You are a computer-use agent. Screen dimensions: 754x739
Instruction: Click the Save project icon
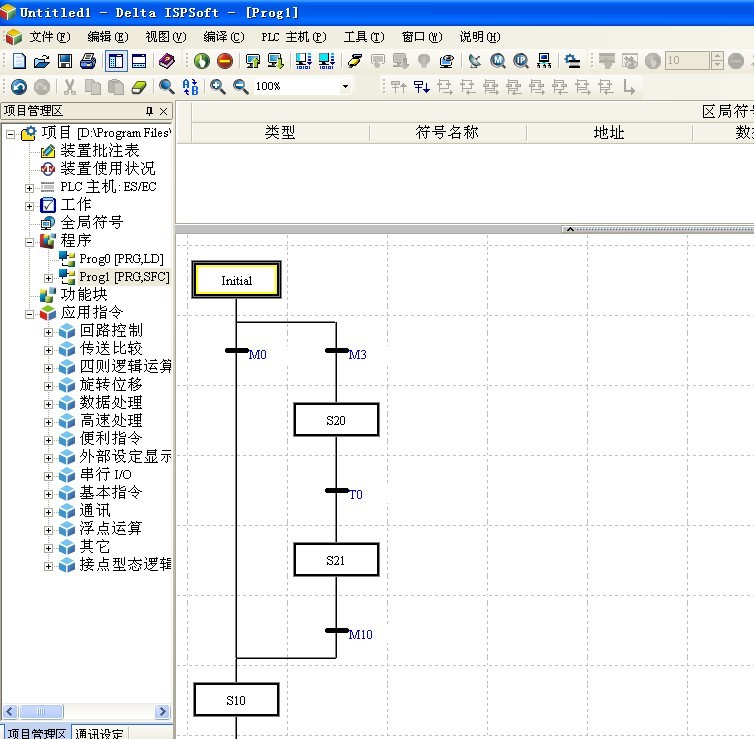point(65,61)
